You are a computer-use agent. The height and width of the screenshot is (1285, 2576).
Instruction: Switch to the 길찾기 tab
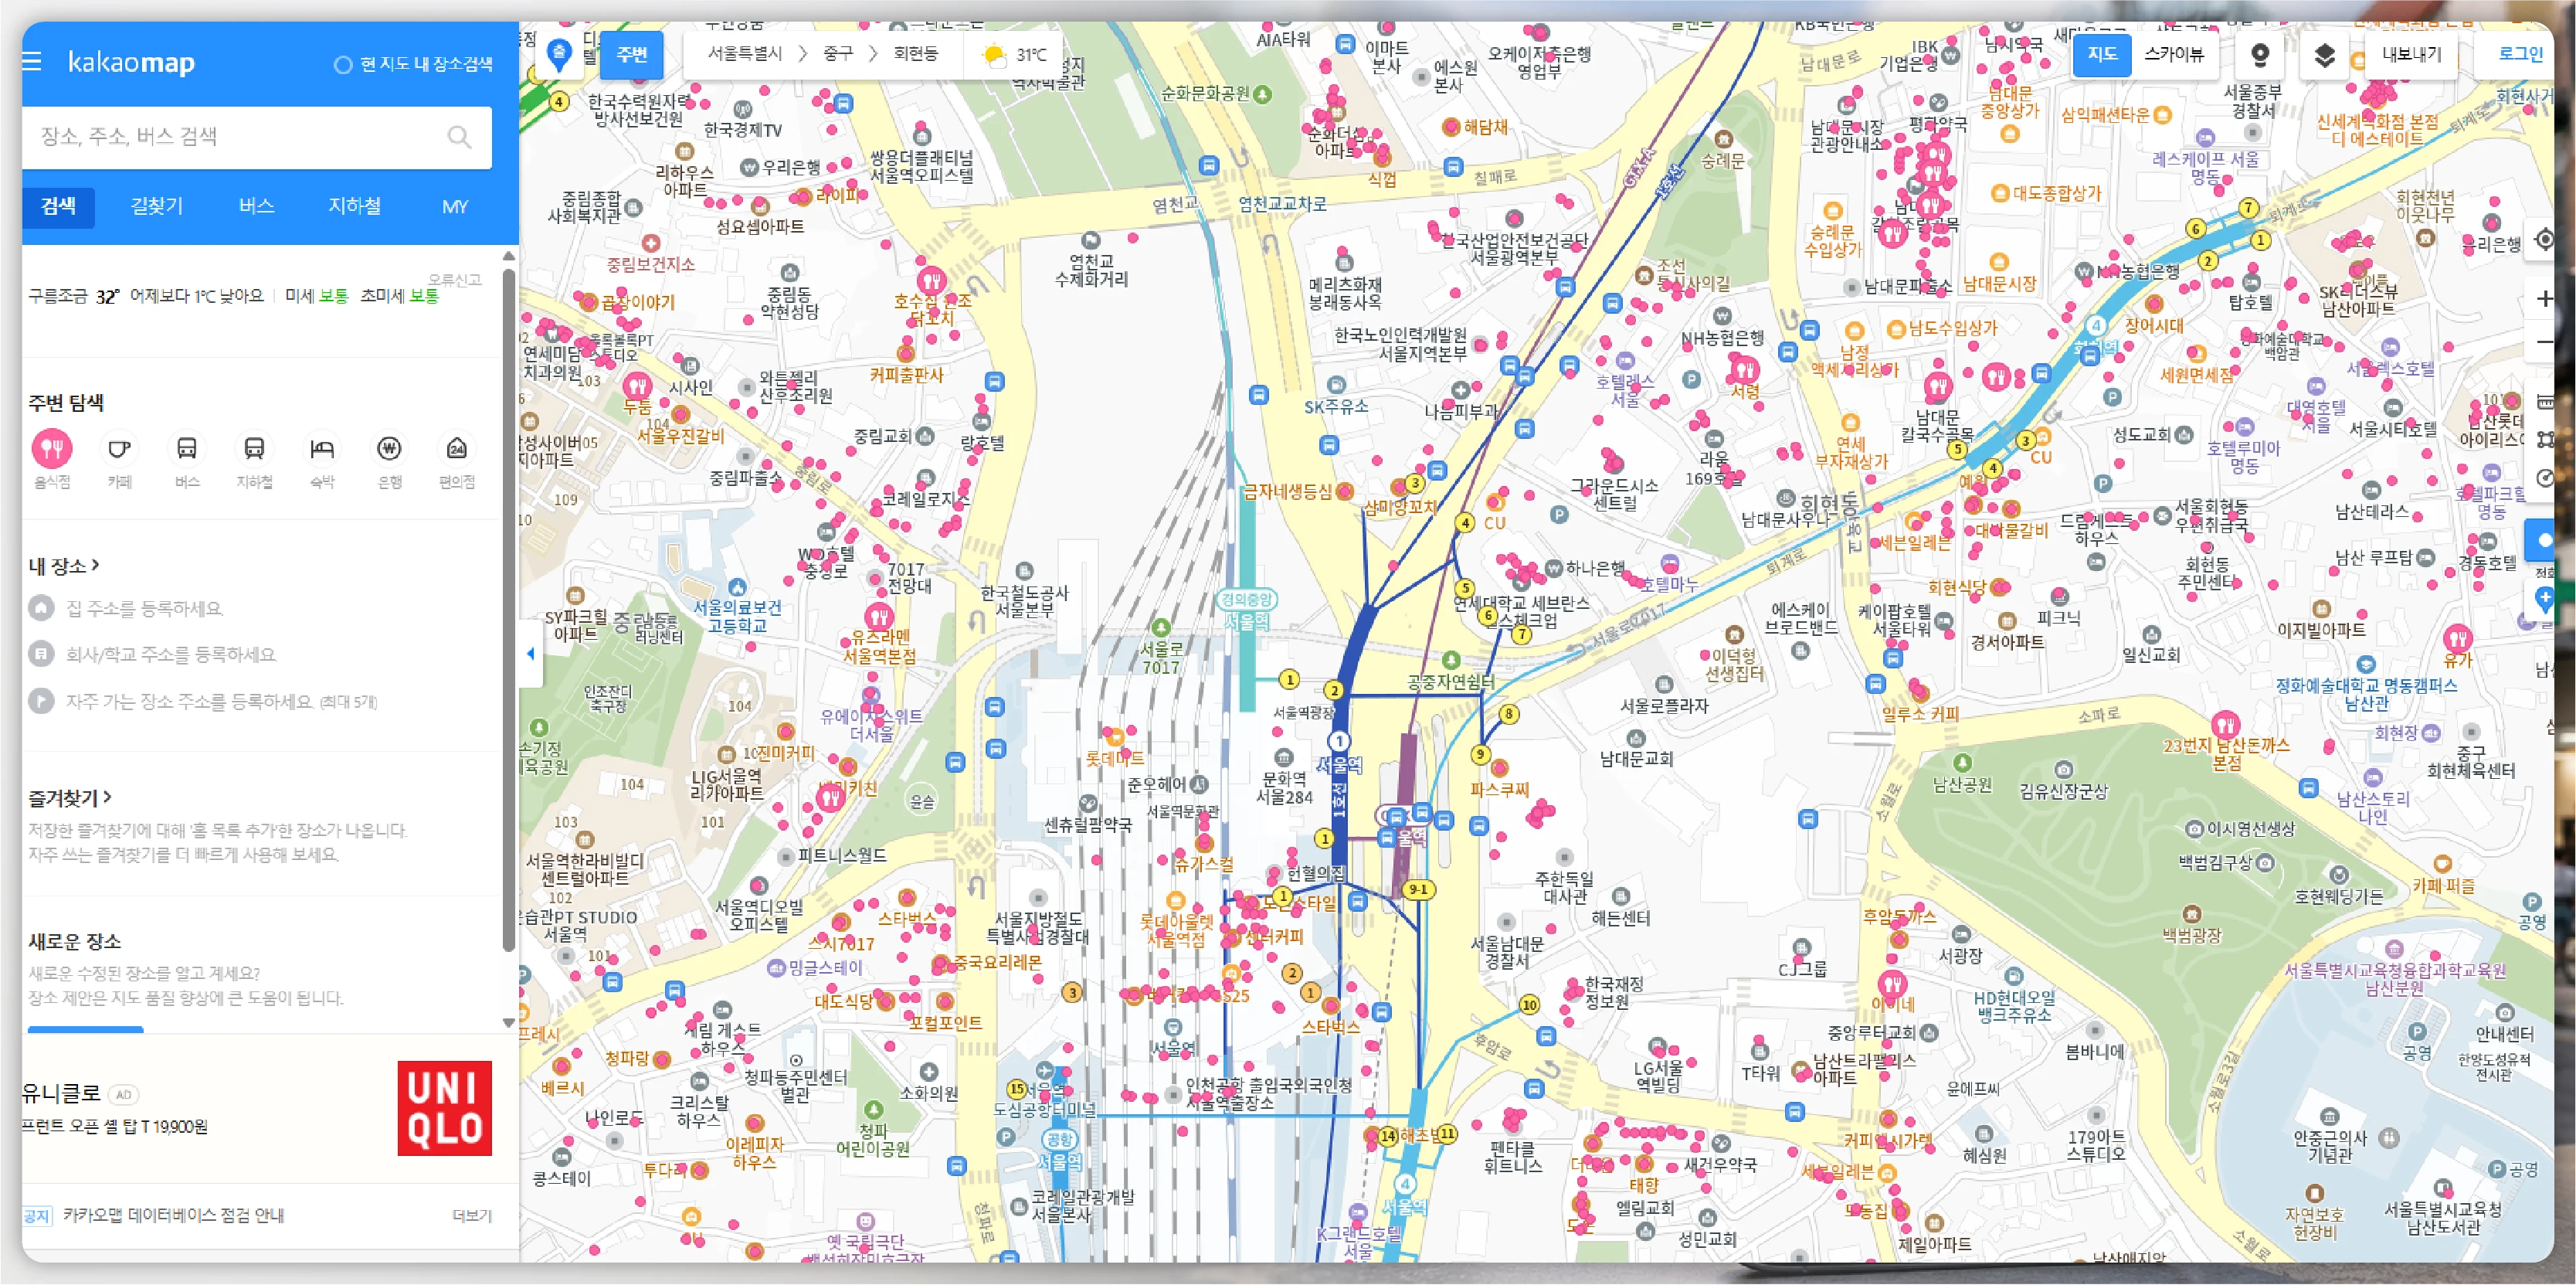pyautogui.click(x=157, y=207)
